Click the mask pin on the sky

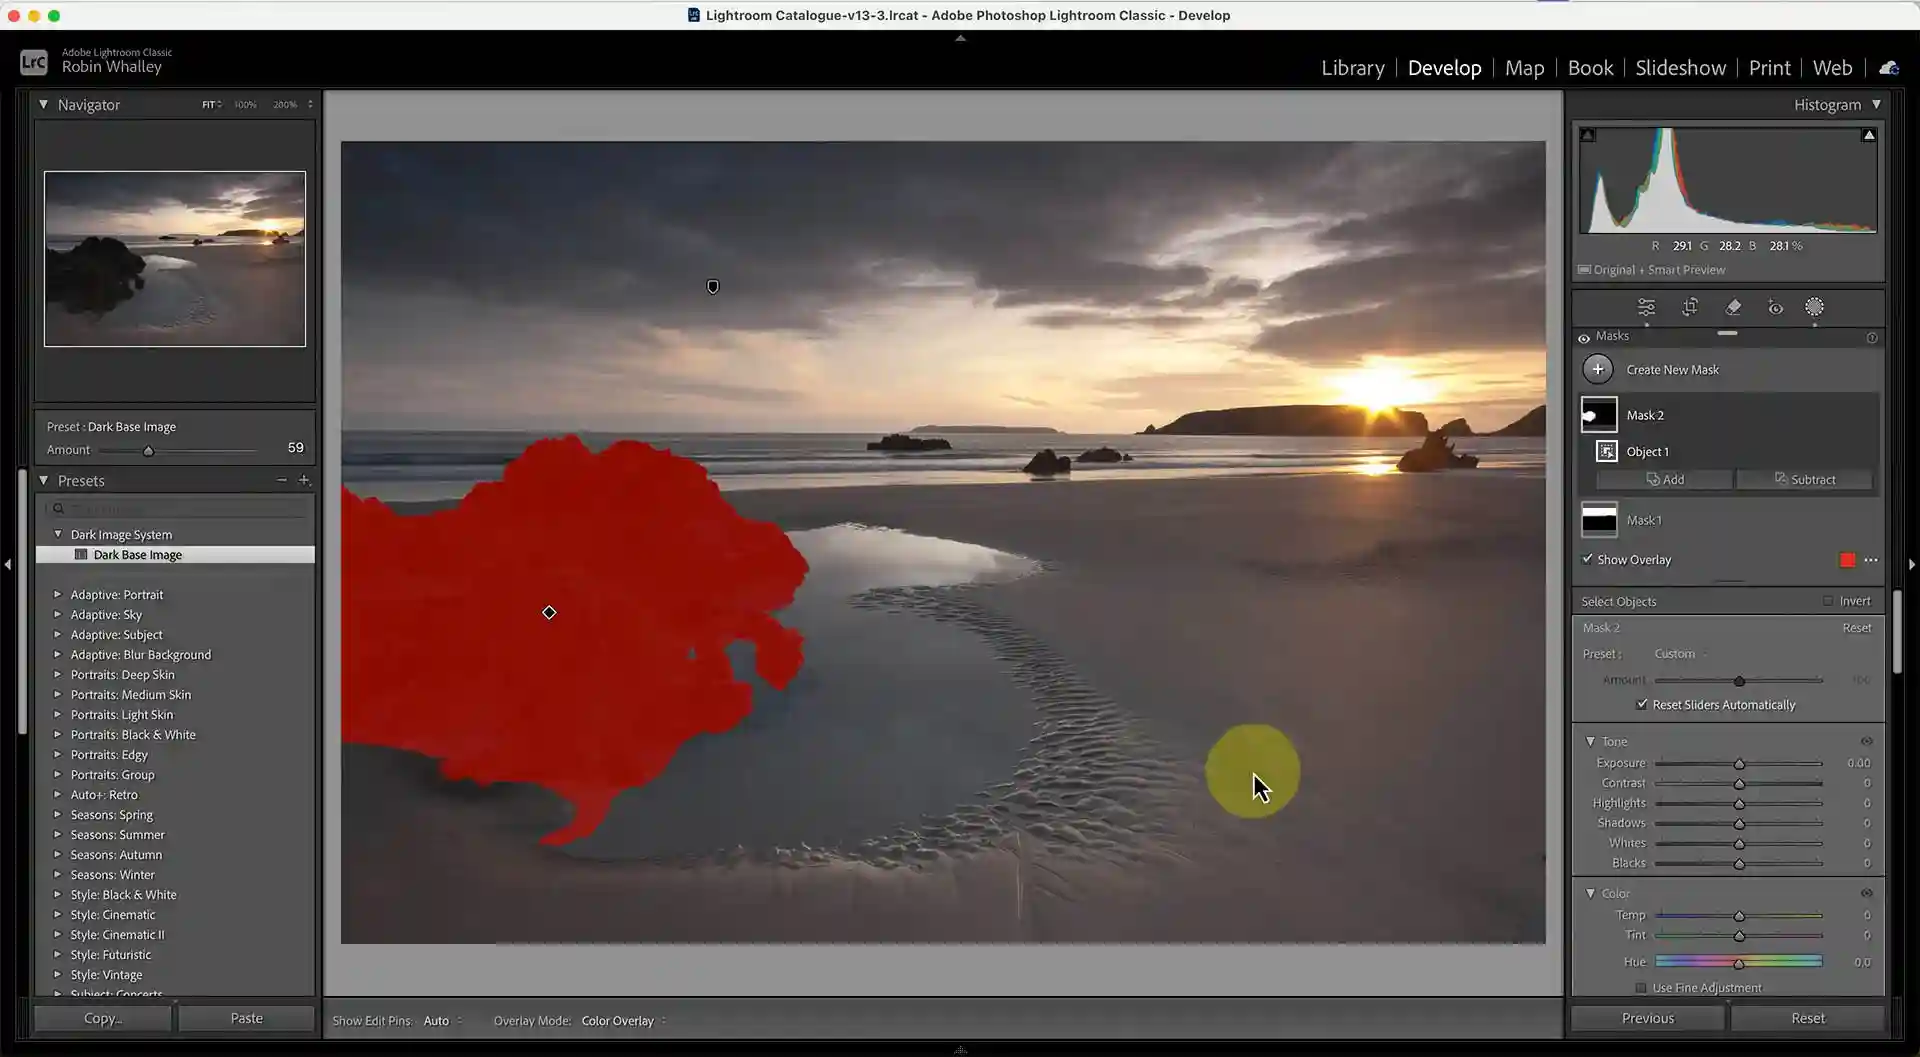click(713, 287)
